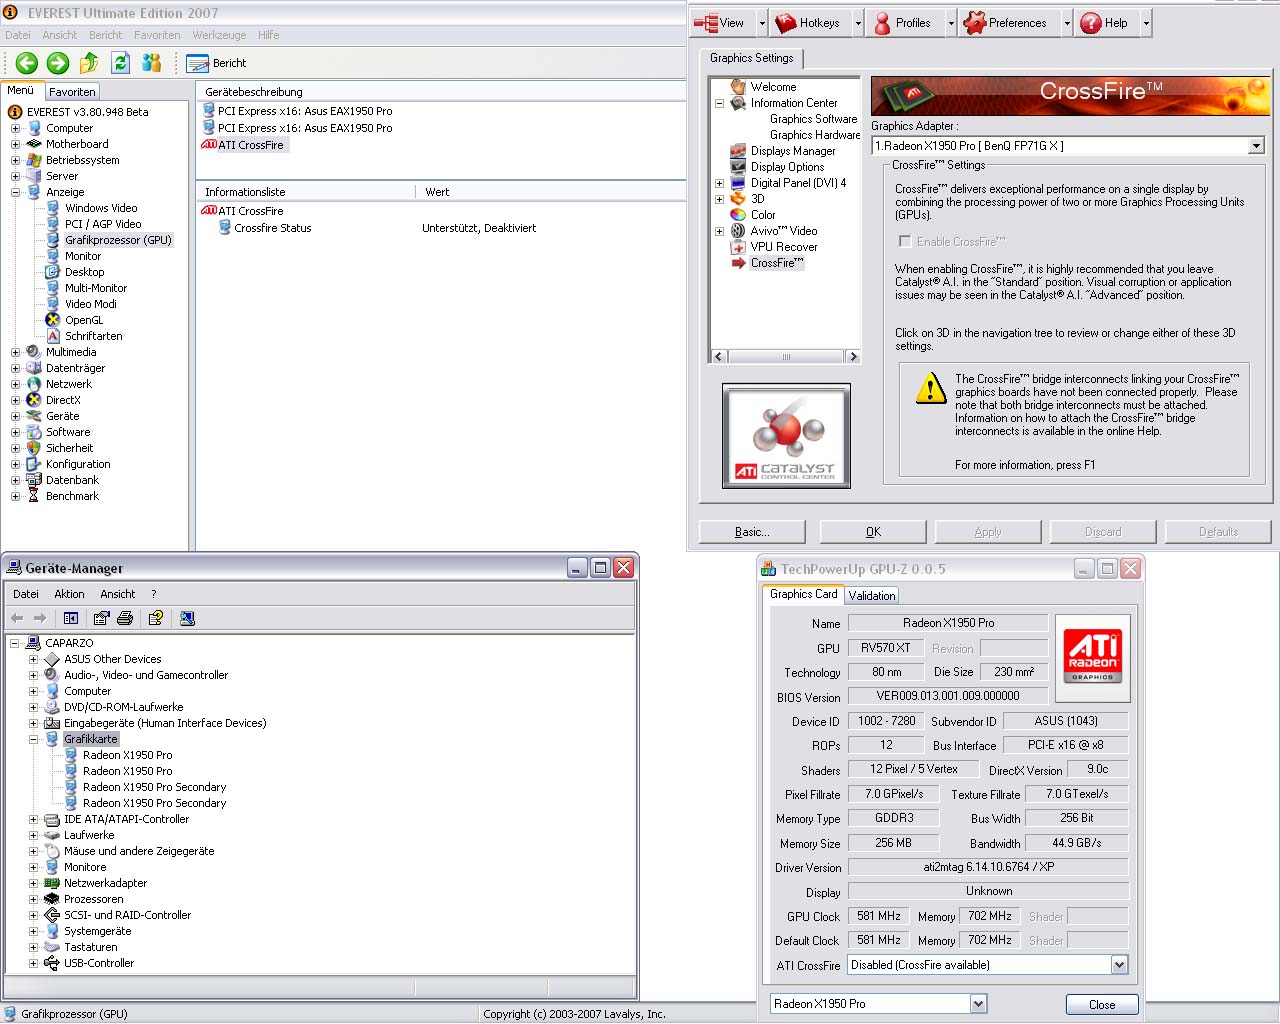Expand Prozessoren node in Geräte-Manager
This screenshot has height=1024, width=1280.
33,899
